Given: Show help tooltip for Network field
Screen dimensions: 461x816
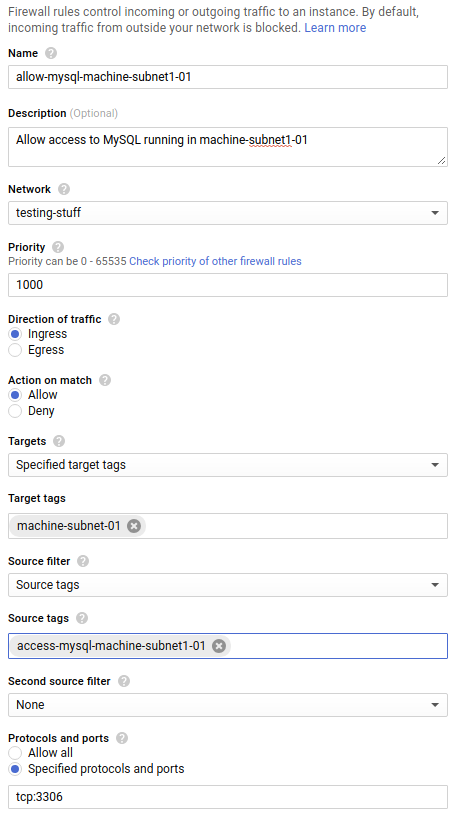Looking at the screenshot, I should 64,189.
